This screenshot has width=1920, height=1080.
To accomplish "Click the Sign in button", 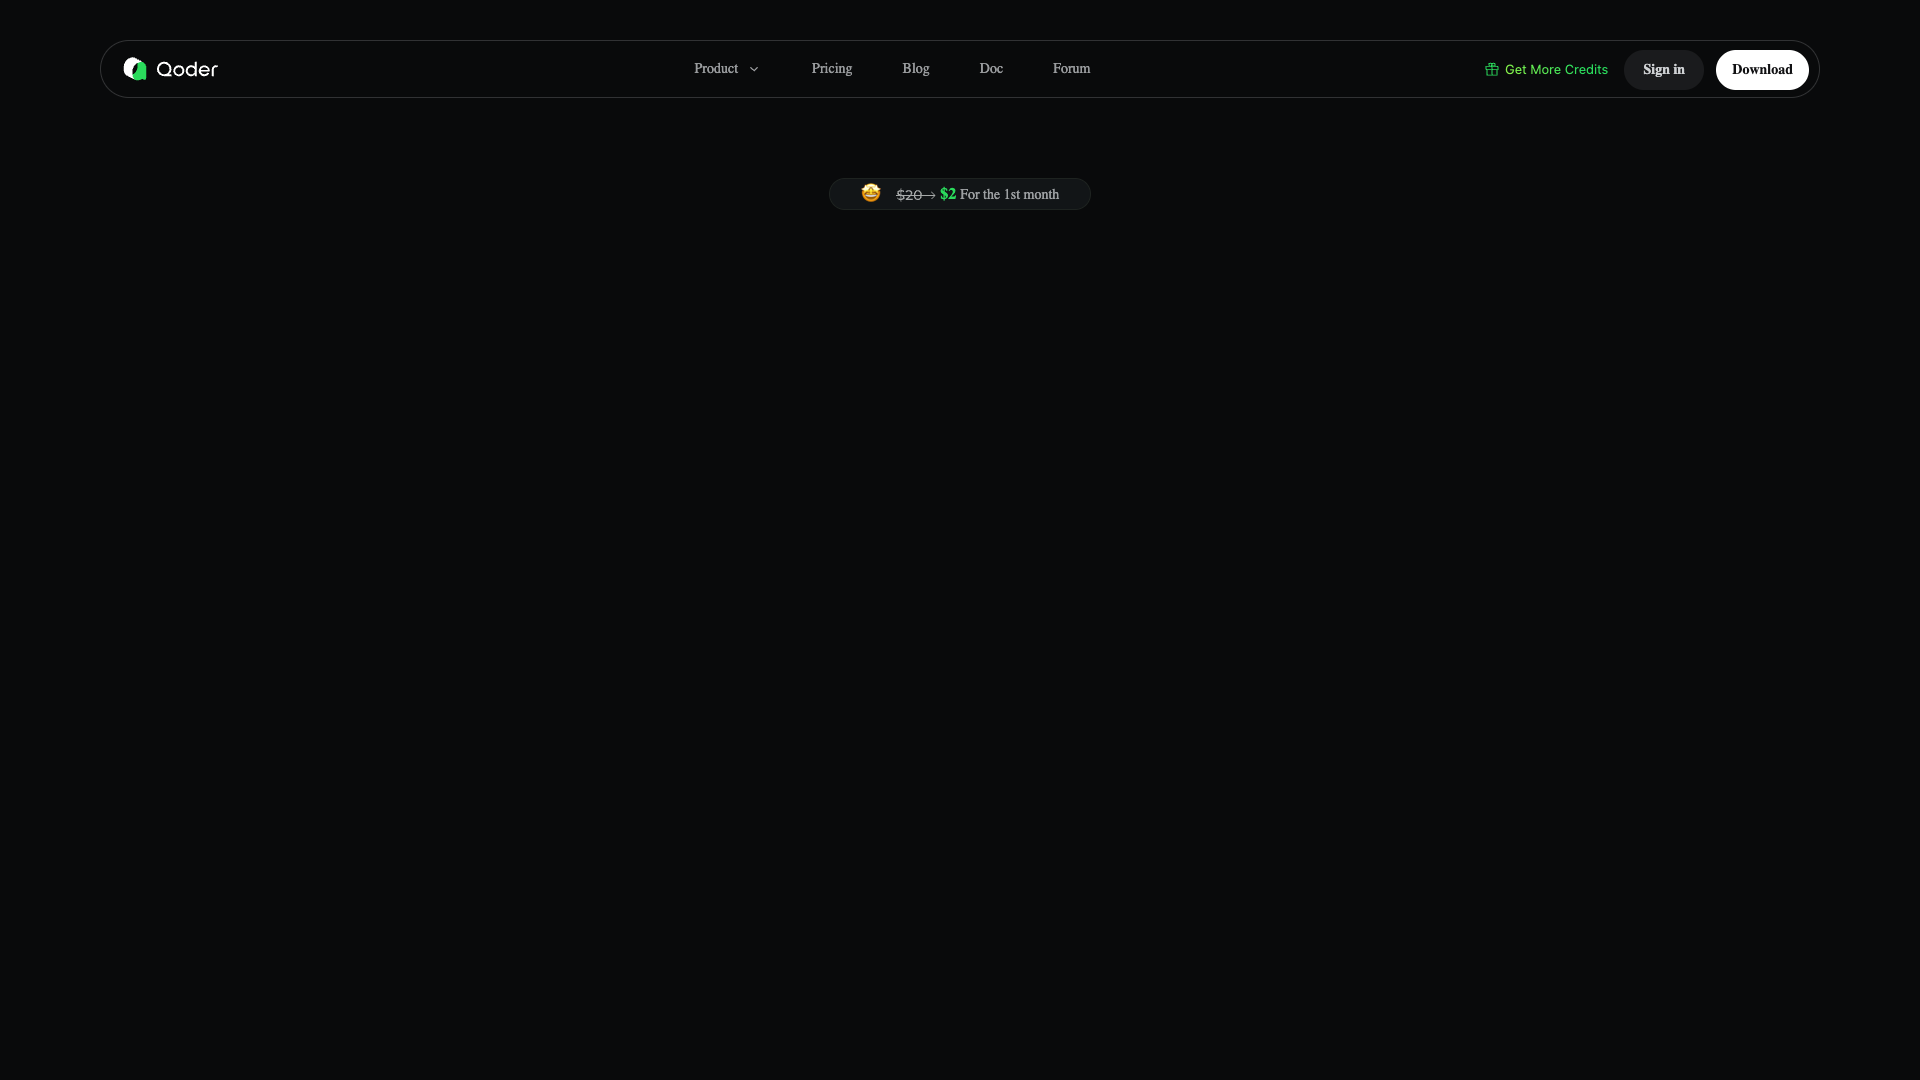I will pyautogui.click(x=1664, y=70).
